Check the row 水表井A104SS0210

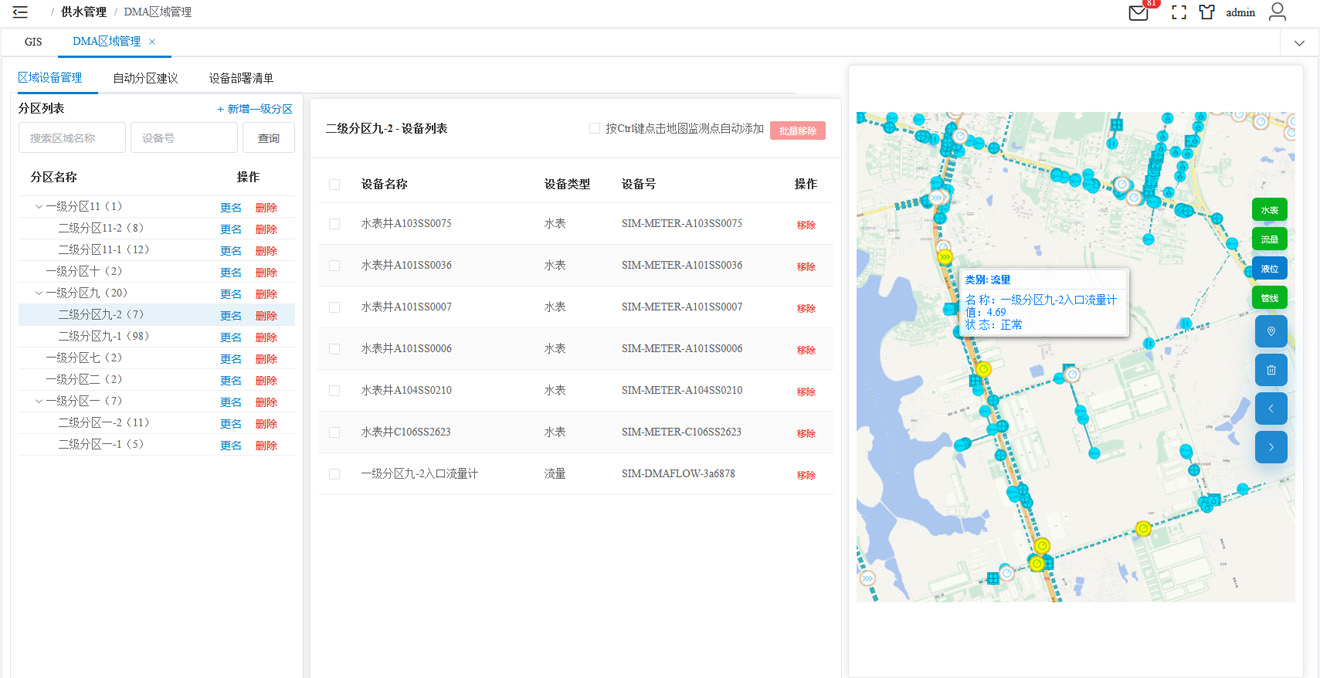tap(335, 391)
